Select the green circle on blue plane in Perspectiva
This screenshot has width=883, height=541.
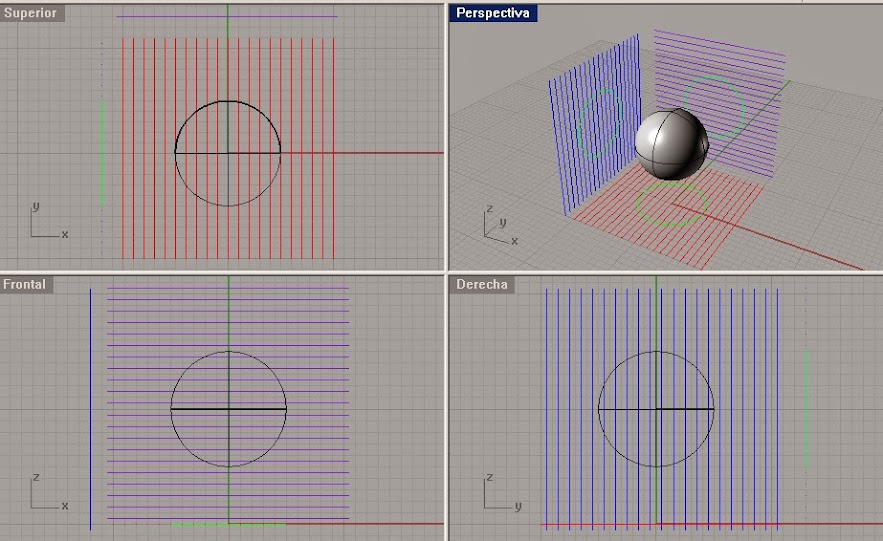(x=600, y=123)
